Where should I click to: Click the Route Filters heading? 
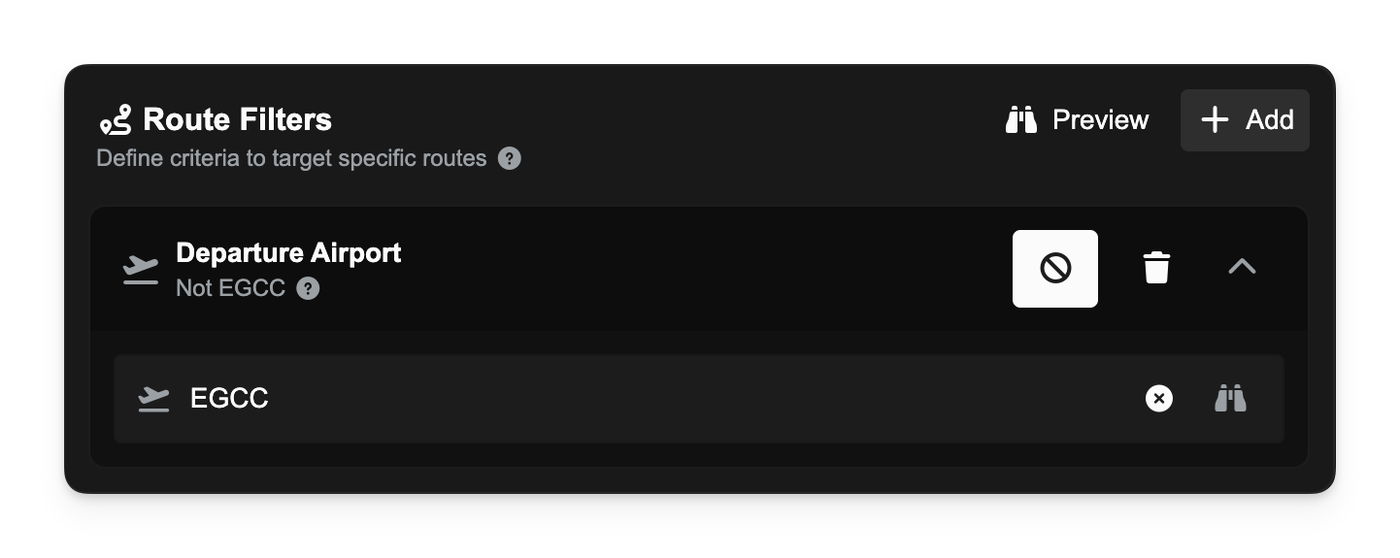point(237,120)
